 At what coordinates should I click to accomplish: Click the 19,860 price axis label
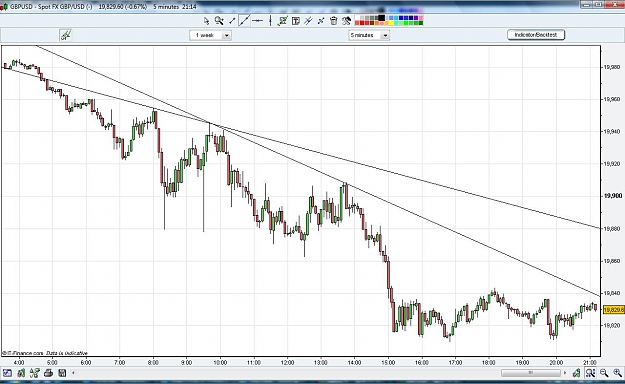(612, 261)
